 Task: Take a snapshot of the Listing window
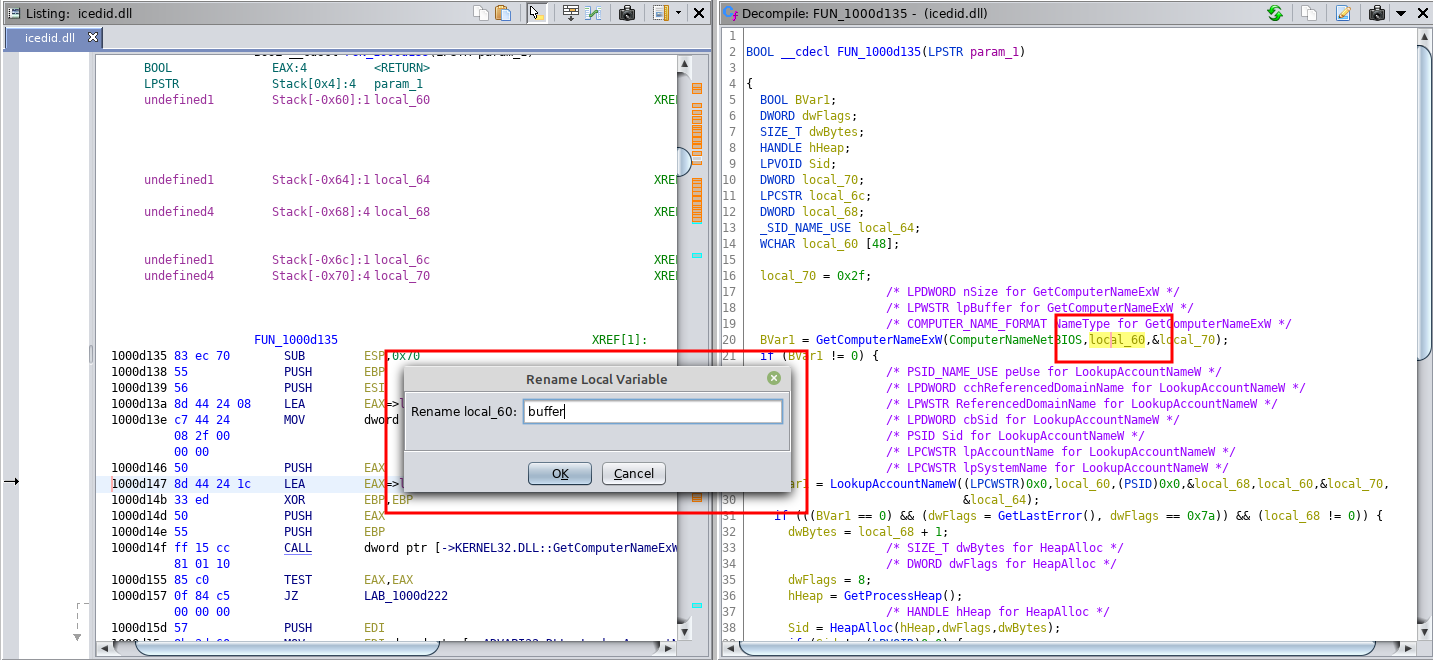pyautogui.click(x=627, y=13)
